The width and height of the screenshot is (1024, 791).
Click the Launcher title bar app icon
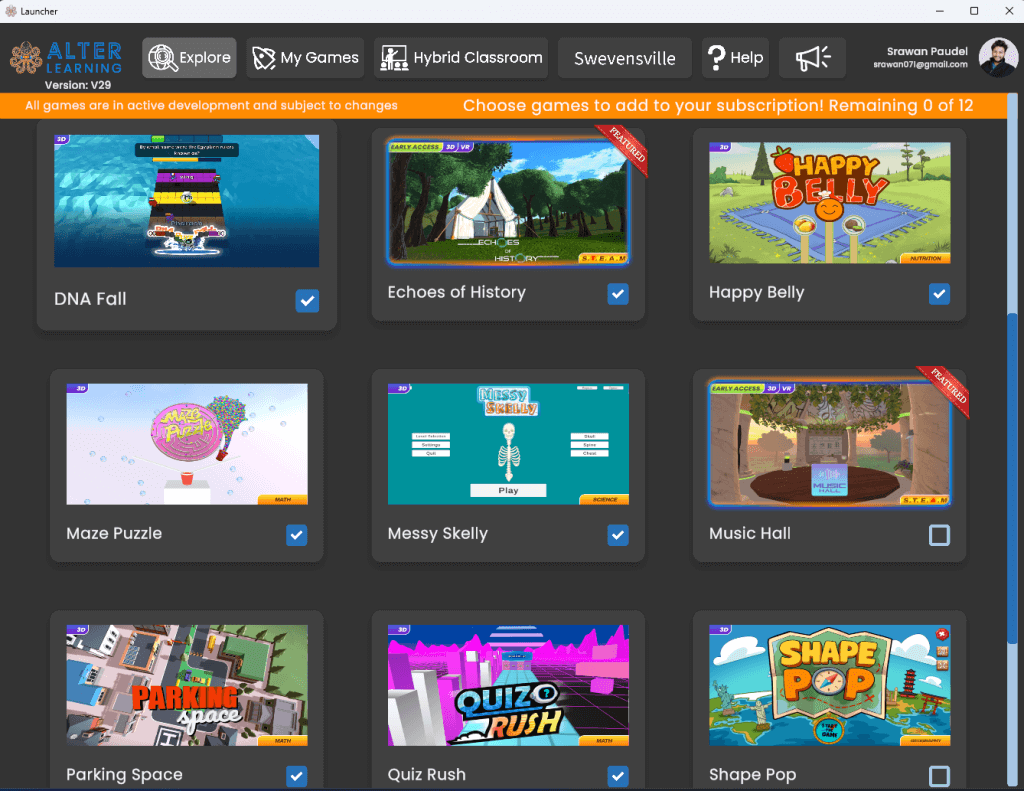click(x=11, y=11)
